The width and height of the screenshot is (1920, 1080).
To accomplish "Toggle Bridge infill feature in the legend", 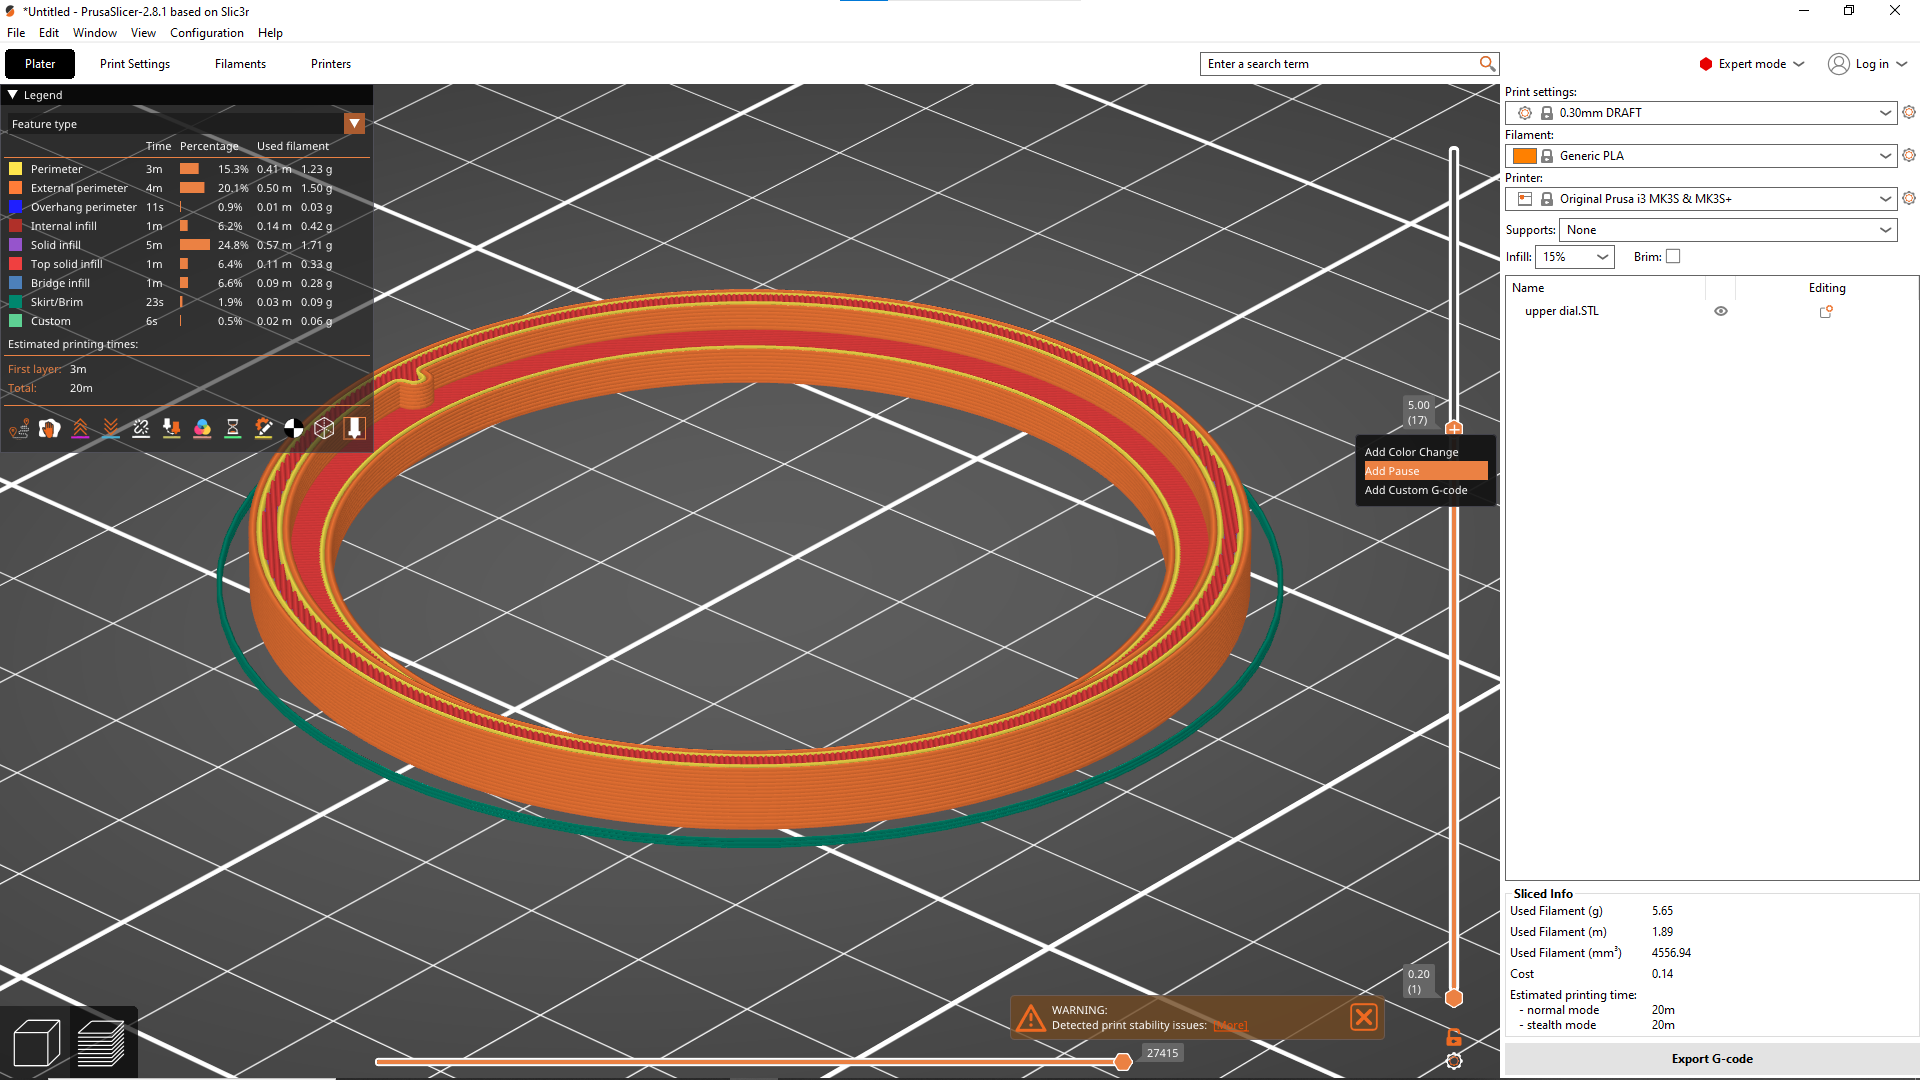I will coord(60,283).
